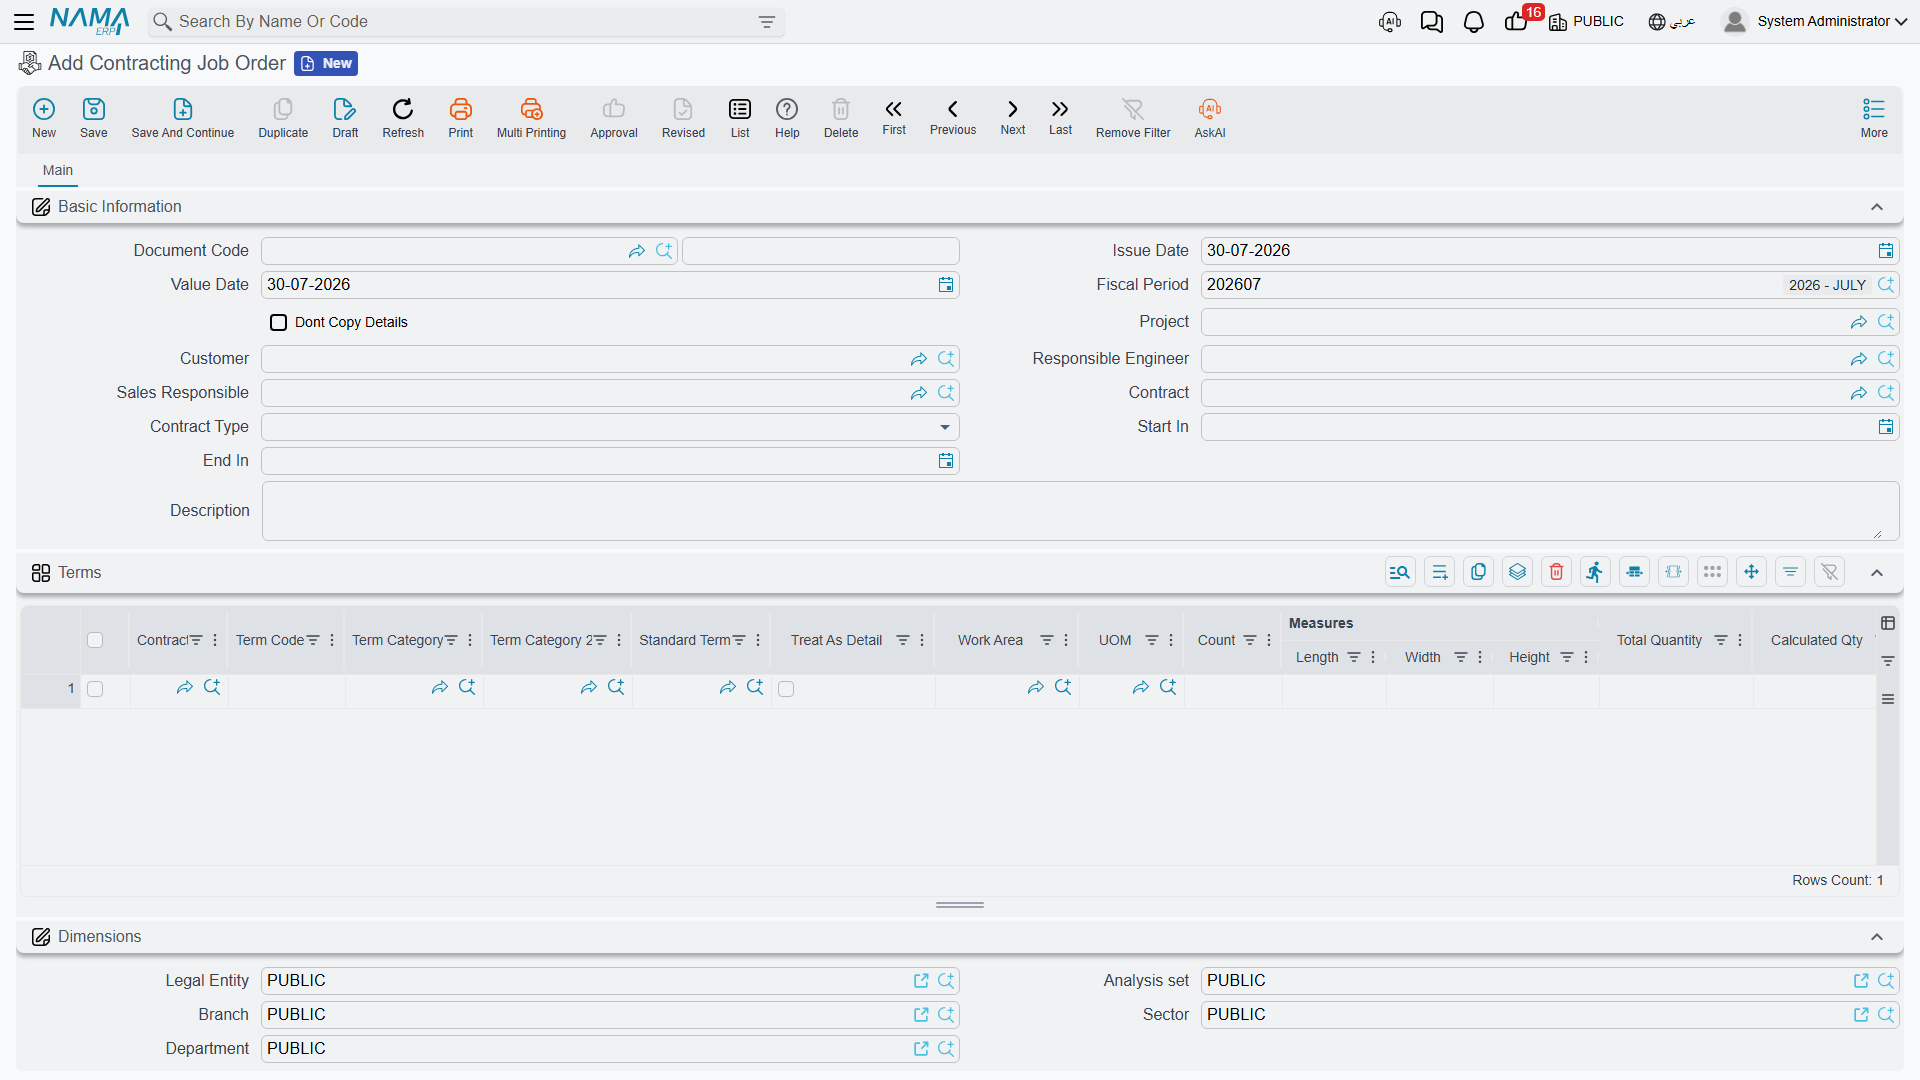Open the chat messages icon
The image size is (1920, 1080).
(x=1432, y=22)
